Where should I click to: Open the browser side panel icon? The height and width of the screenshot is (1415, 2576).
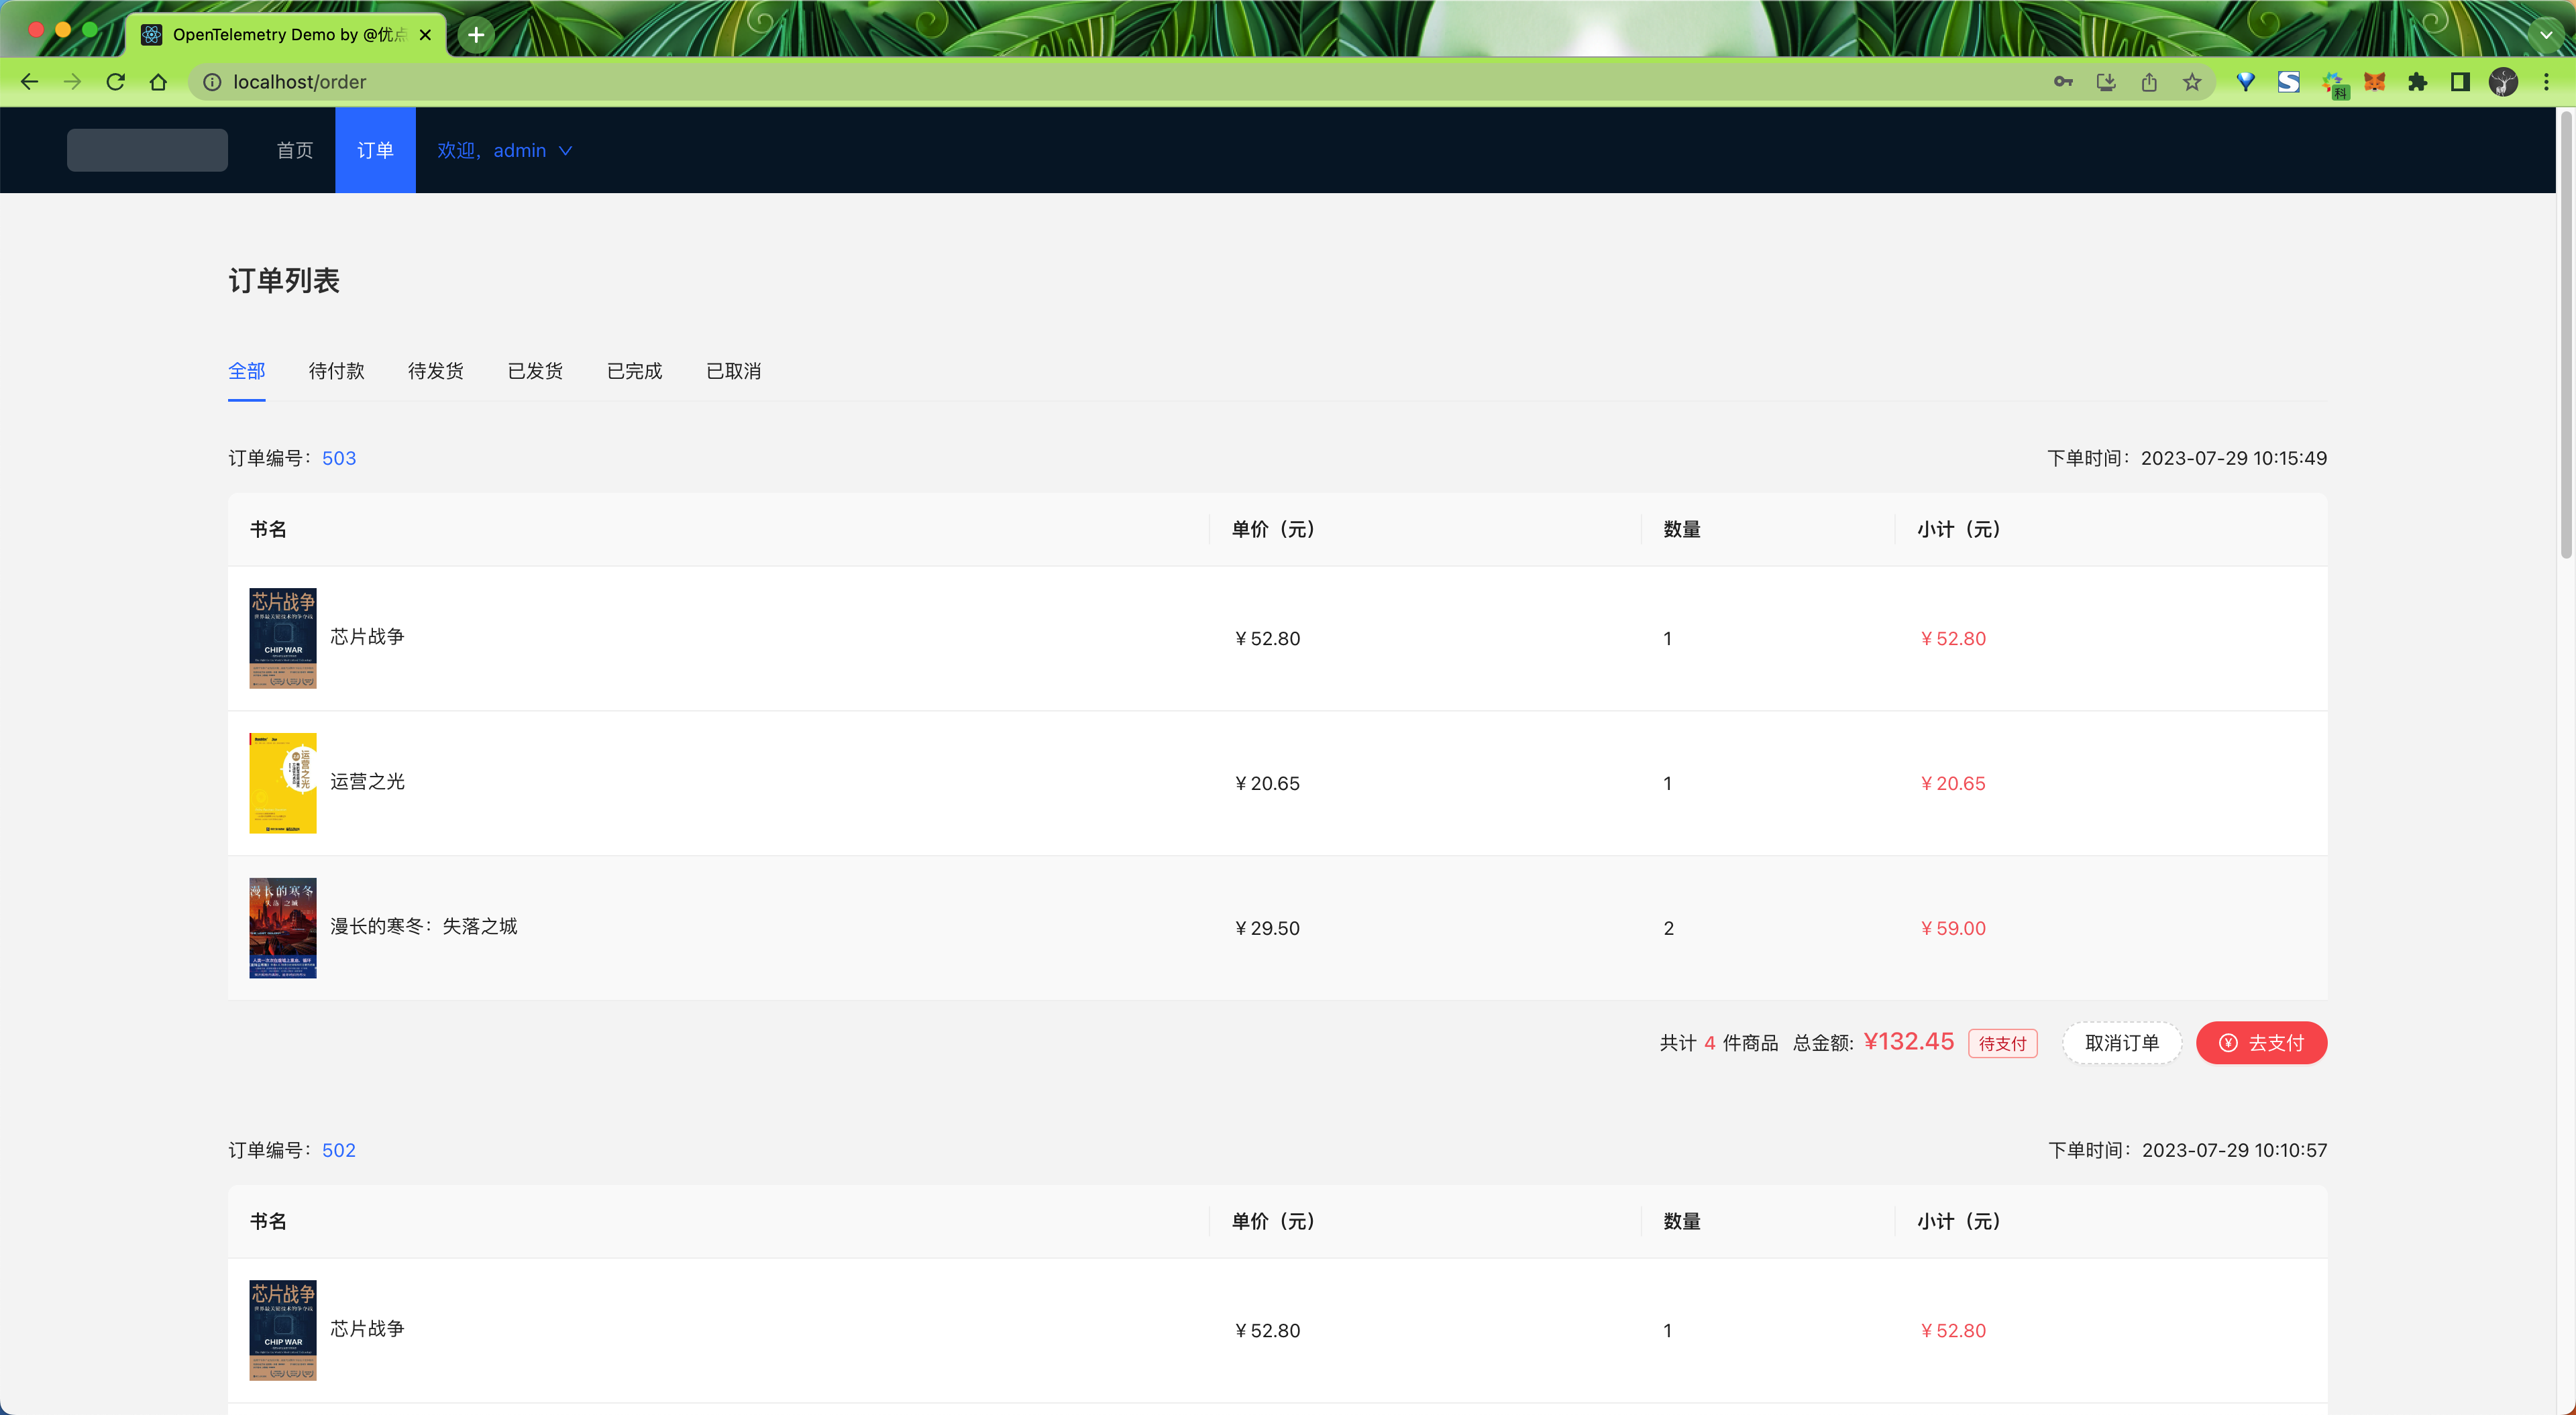click(2460, 82)
